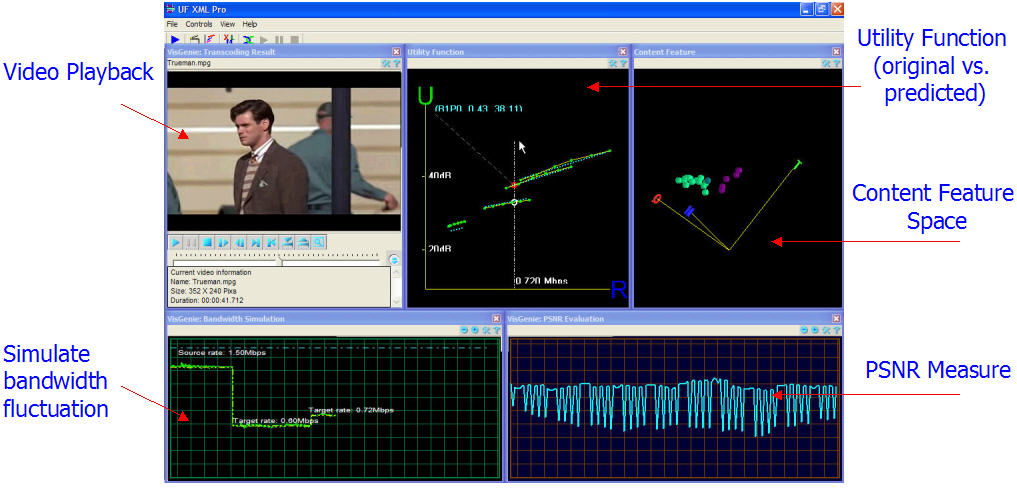Click the stop button in video player controls
Image resolution: width=1017 pixels, height=502 pixels.
[207, 242]
